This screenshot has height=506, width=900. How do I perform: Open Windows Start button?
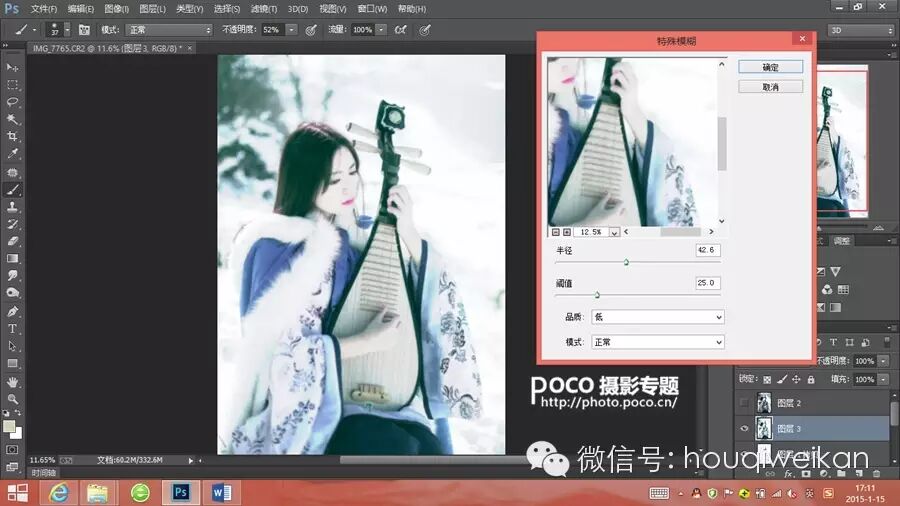17,493
